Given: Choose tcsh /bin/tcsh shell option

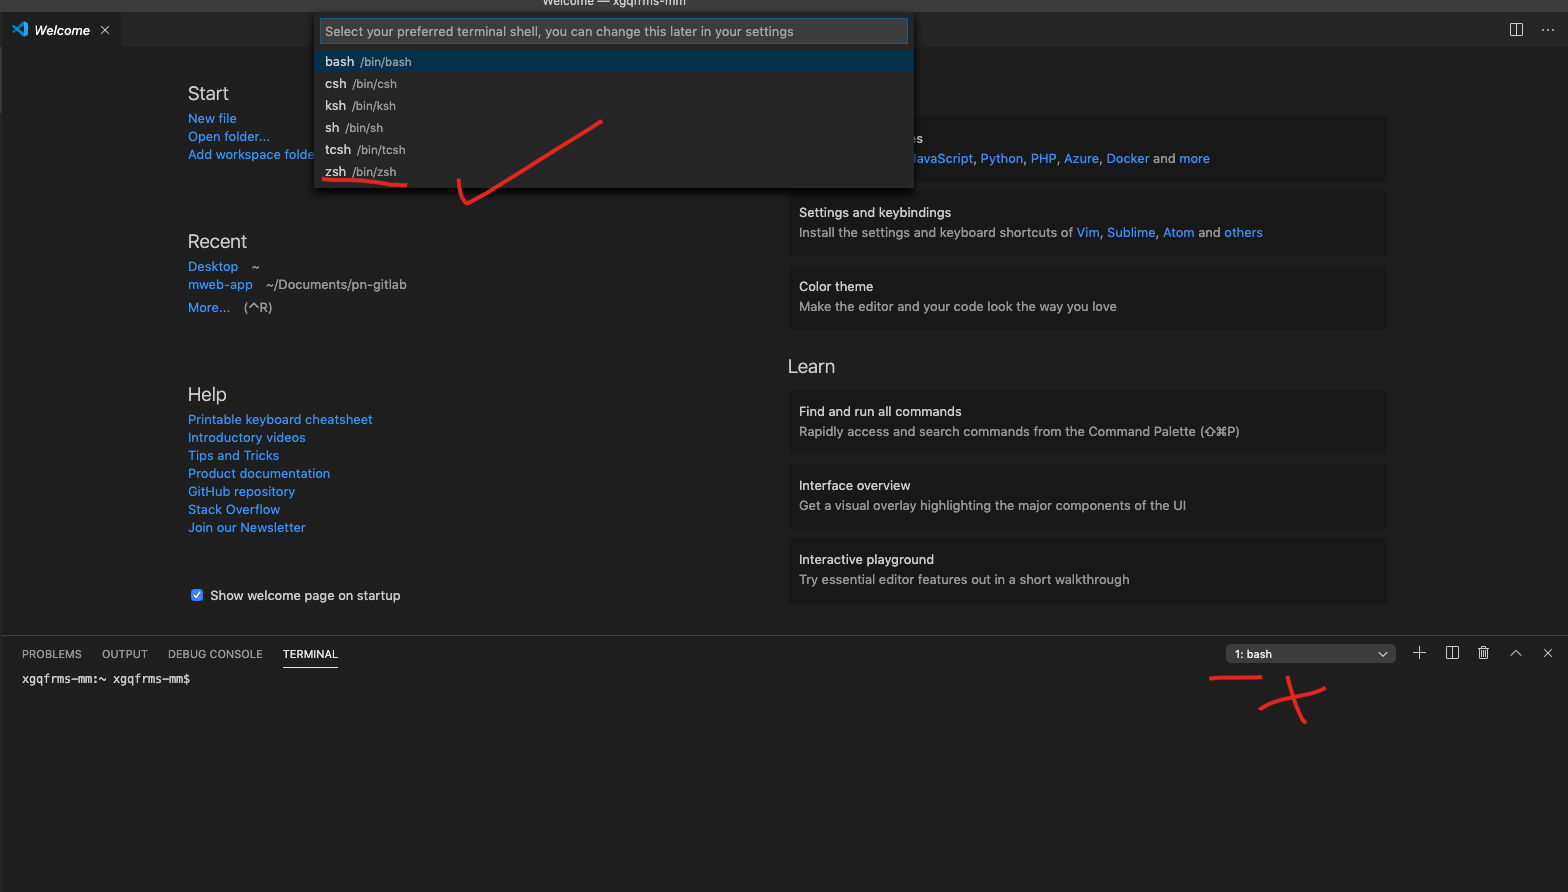Looking at the screenshot, I should point(614,150).
